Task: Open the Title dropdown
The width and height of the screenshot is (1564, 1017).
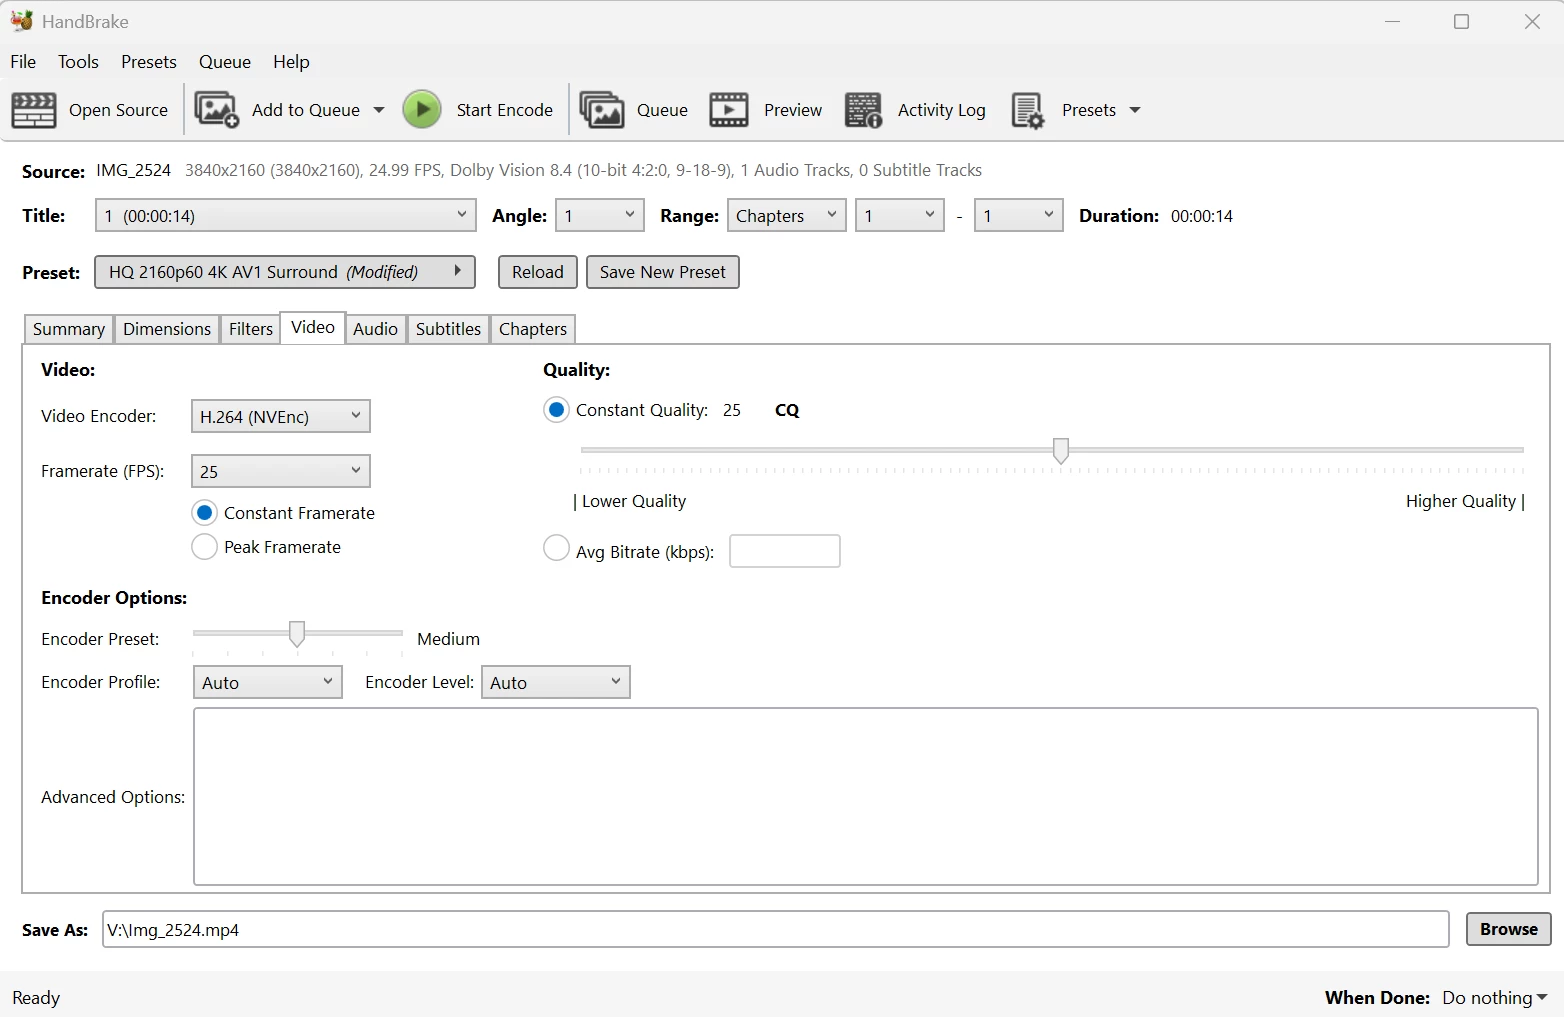Action: pos(286,215)
